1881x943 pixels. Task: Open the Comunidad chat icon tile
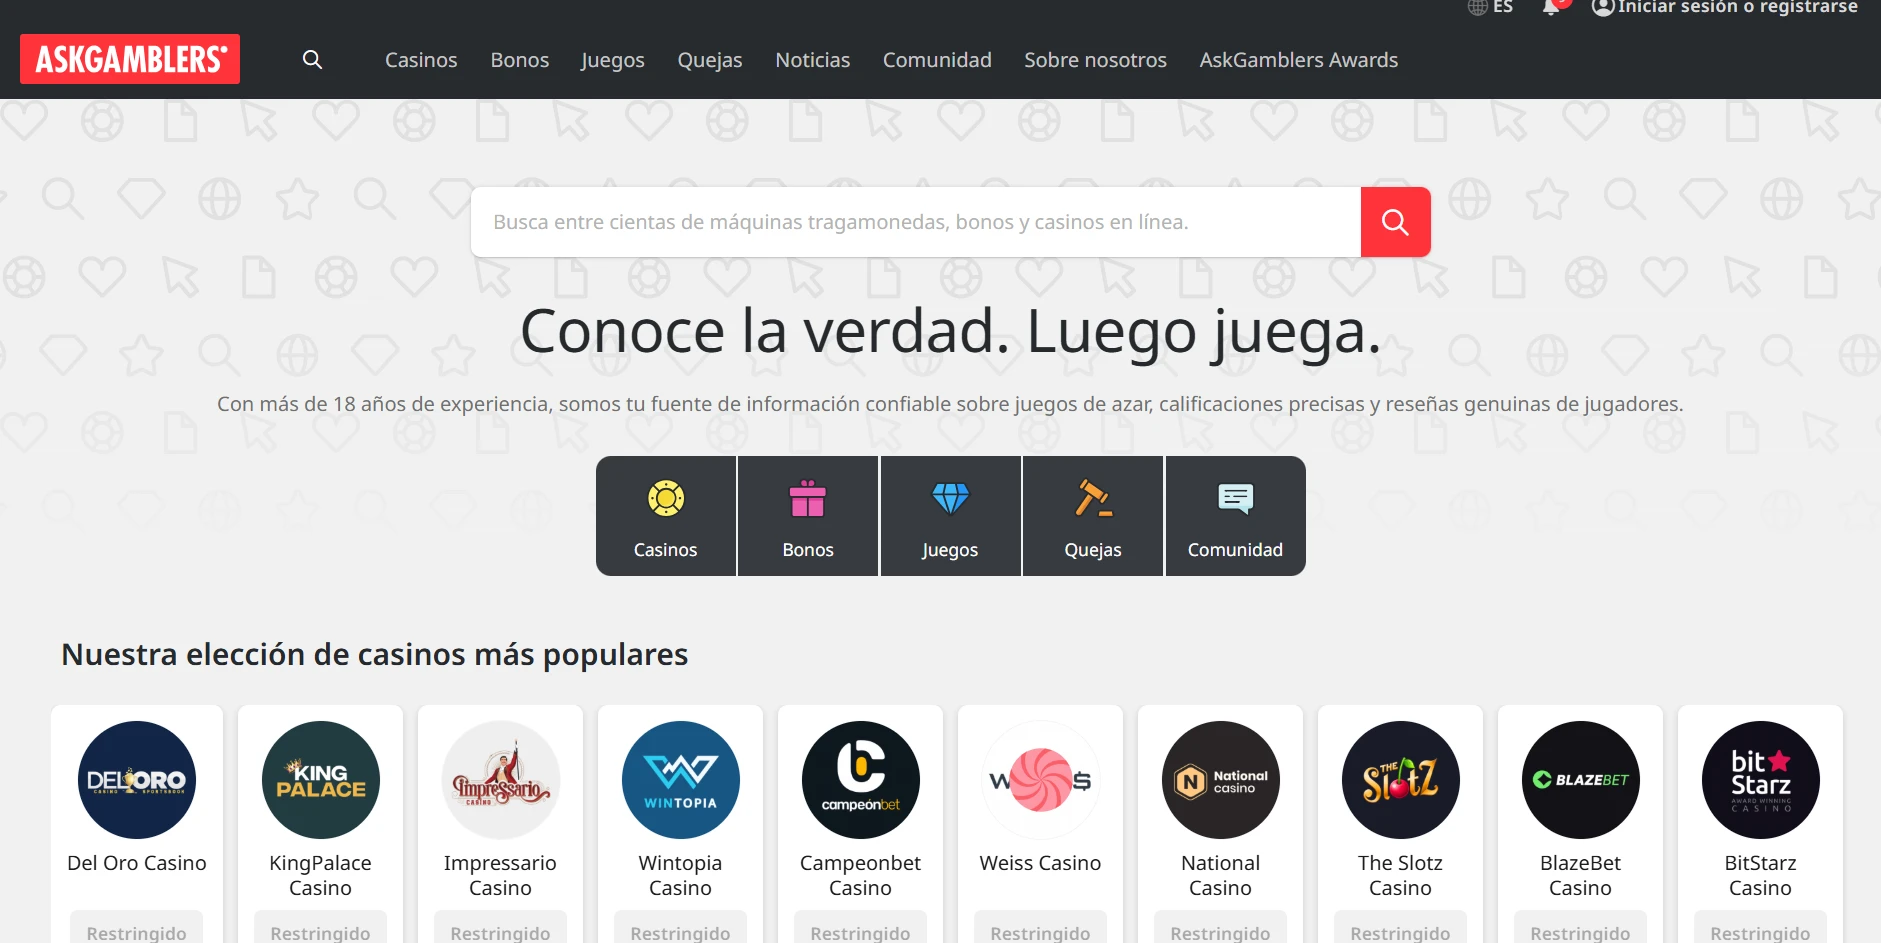pyautogui.click(x=1235, y=516)
